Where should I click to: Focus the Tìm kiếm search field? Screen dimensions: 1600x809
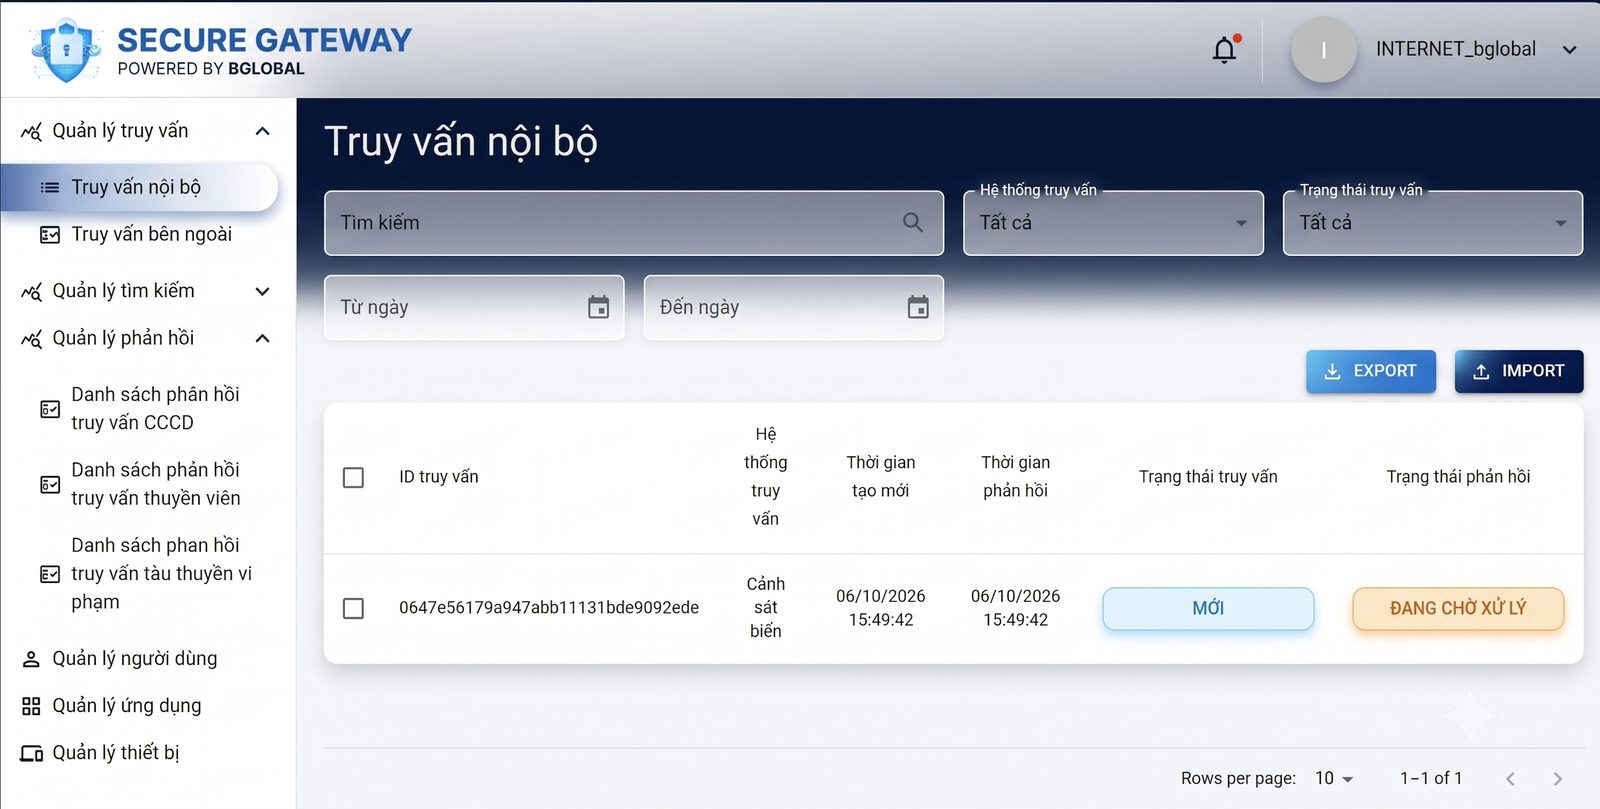click(634, 223)
